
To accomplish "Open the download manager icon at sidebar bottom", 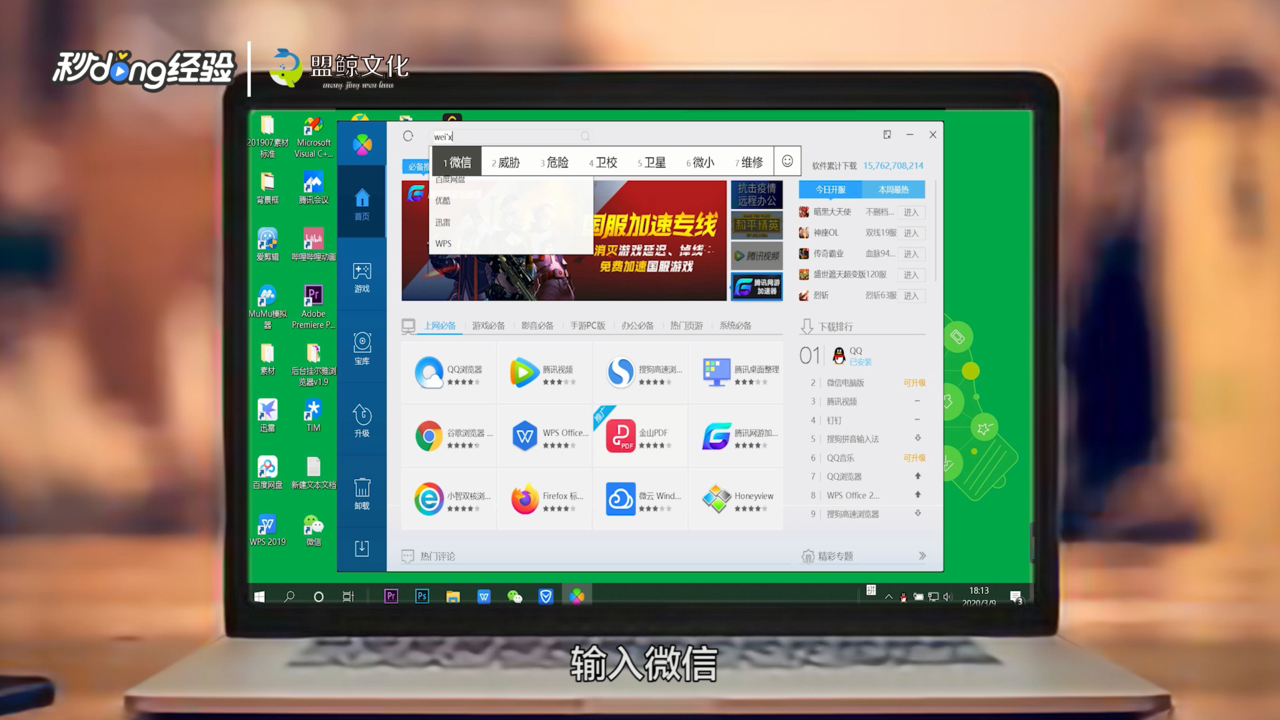I will (x=362, y=548).
